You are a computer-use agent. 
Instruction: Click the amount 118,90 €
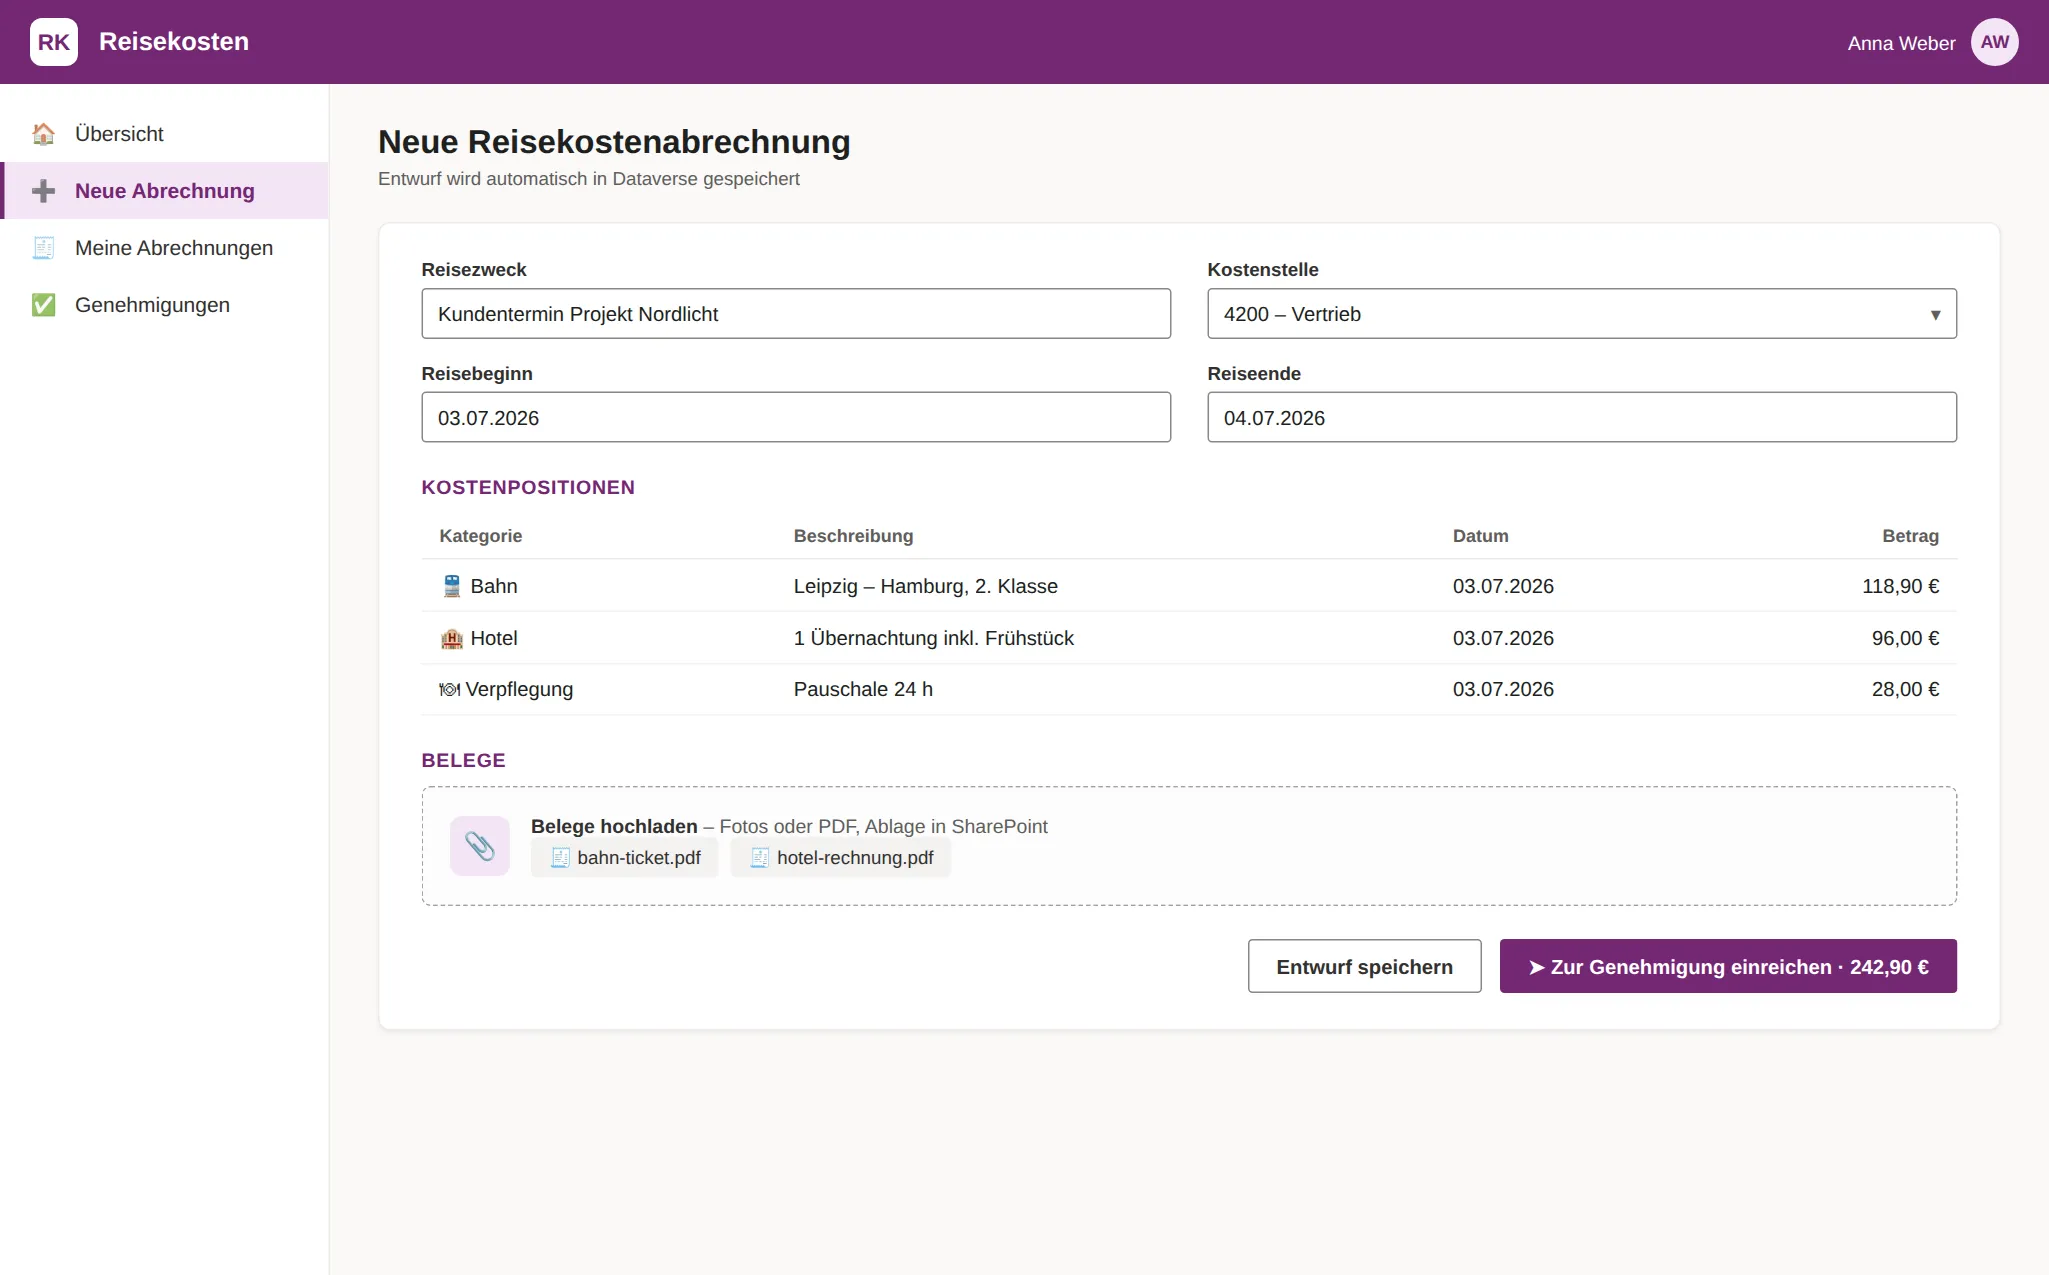(1900, 586)
